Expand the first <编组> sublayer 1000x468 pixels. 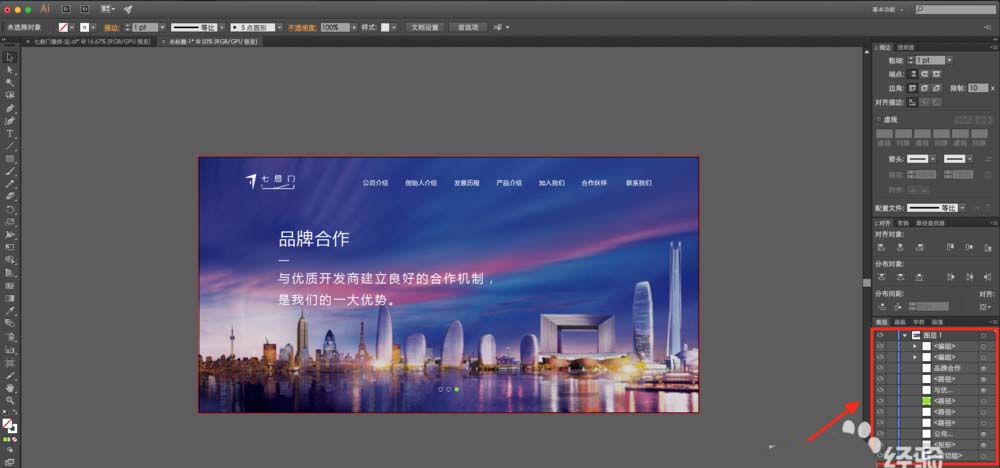click(914, 346)
